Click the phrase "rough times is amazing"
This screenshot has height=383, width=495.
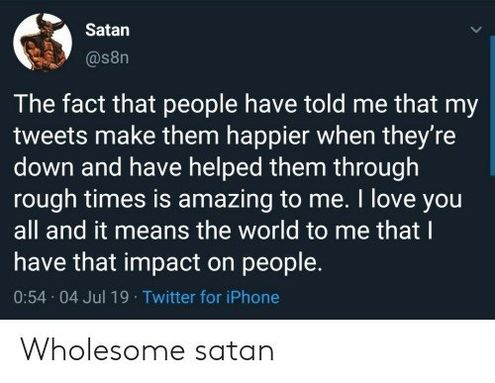pyautogui.click(x=143, y=199)
